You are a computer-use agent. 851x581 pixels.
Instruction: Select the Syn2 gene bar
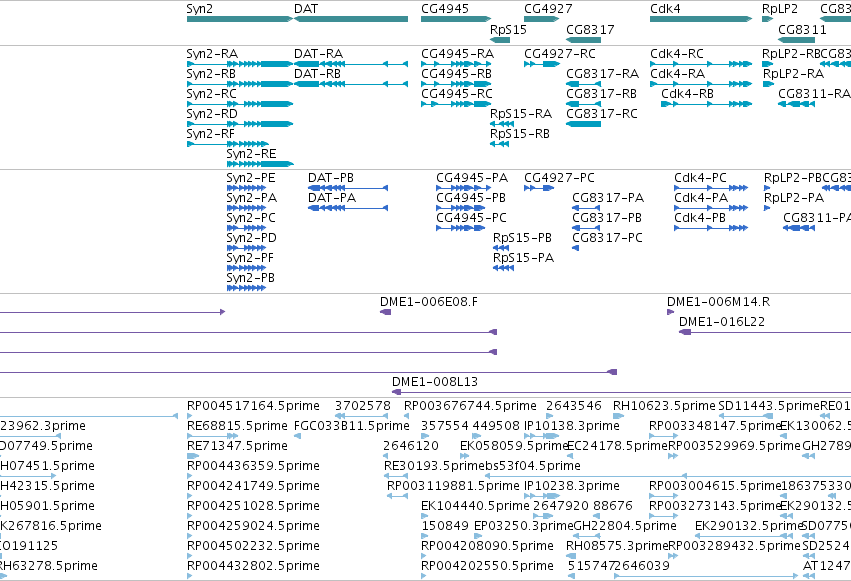pos(240,19)
